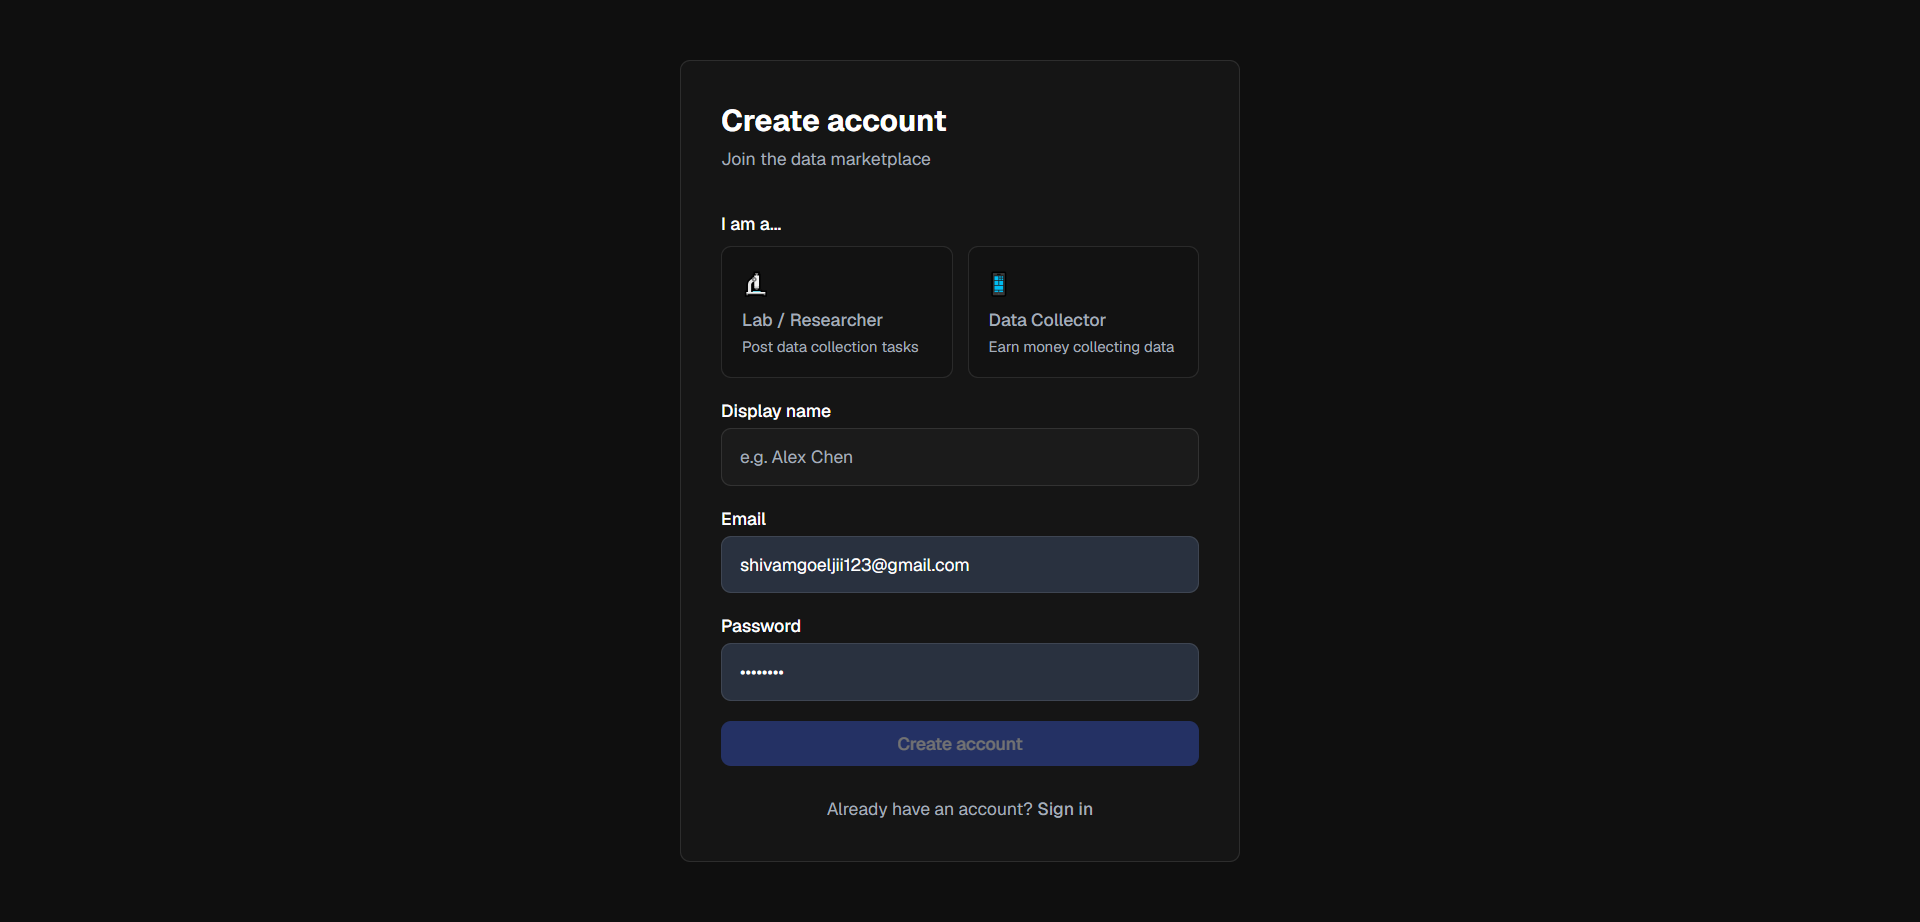Click the 'Data Collector' title text
The height and width of the screenshot is (922, 1920).
pos(1047,320)
